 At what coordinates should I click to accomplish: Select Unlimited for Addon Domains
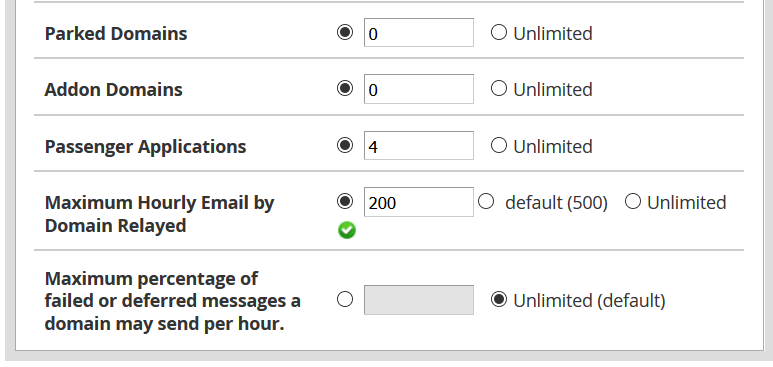(x=499, y=89)
